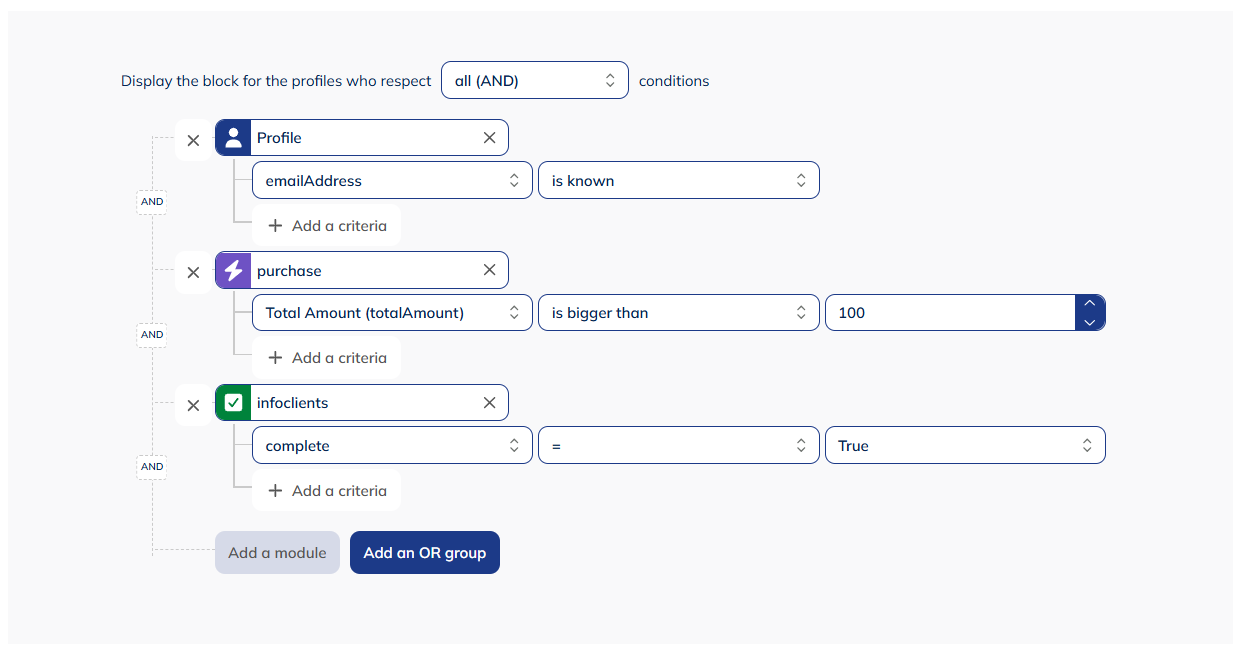
Task: Open the 'is bigger than' operator dropdown
Action: 678,312
